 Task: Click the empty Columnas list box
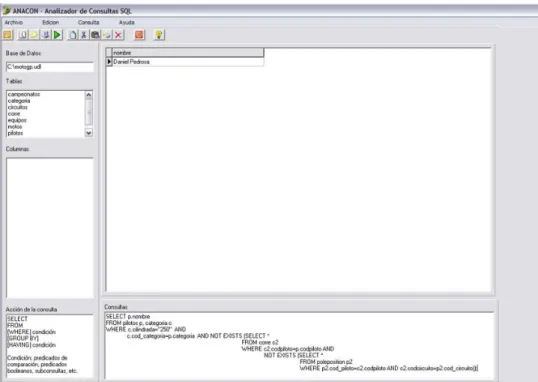point(50,228)
